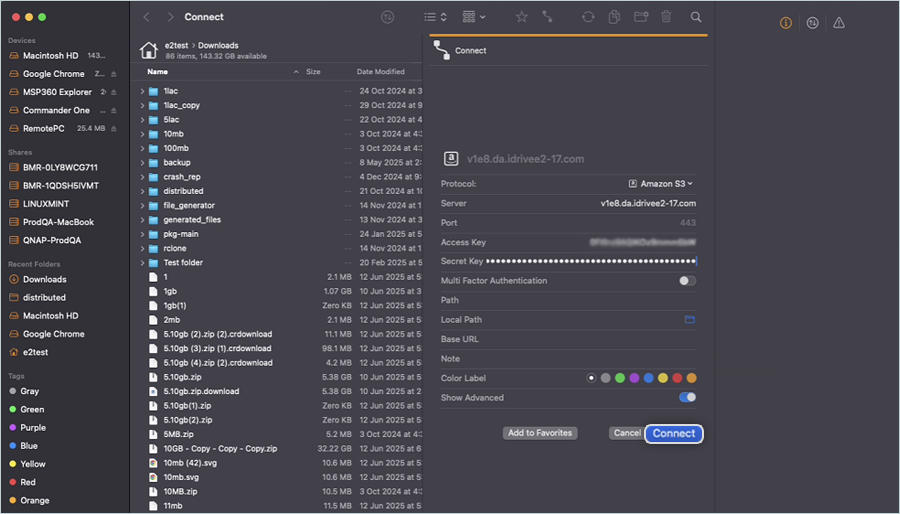The width and height of the screenshot is (900, 514).
Task: Open the Protocol Amazon S3 dropdown
Action: point(660,184)
